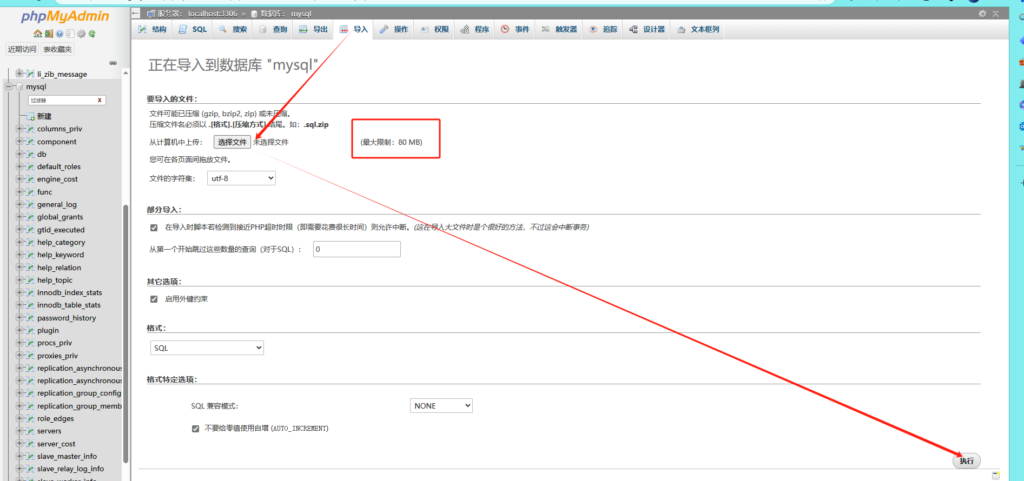Collapse the mysql database tree node
The image size is (1024, 481).
(10, 87)
